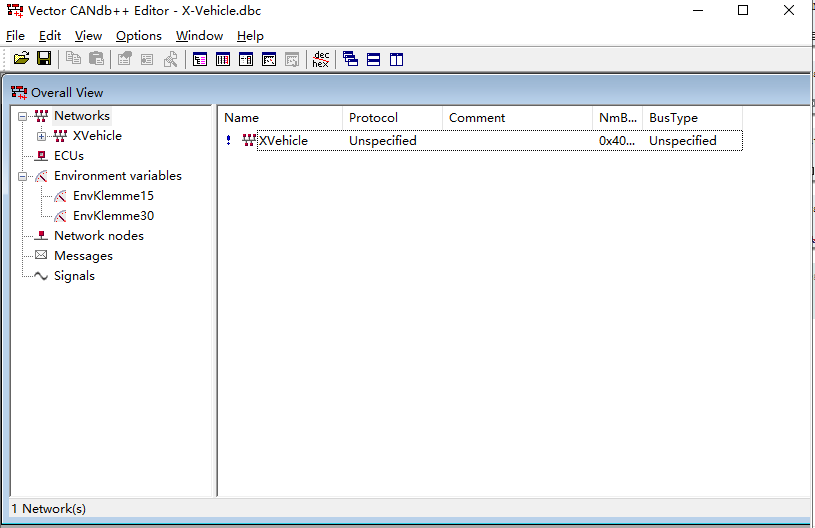Image resolution: width=815 pixels, height=528 pixels.
Task: Select XVehicle network in tree
Action: click(x=97, y=136)
